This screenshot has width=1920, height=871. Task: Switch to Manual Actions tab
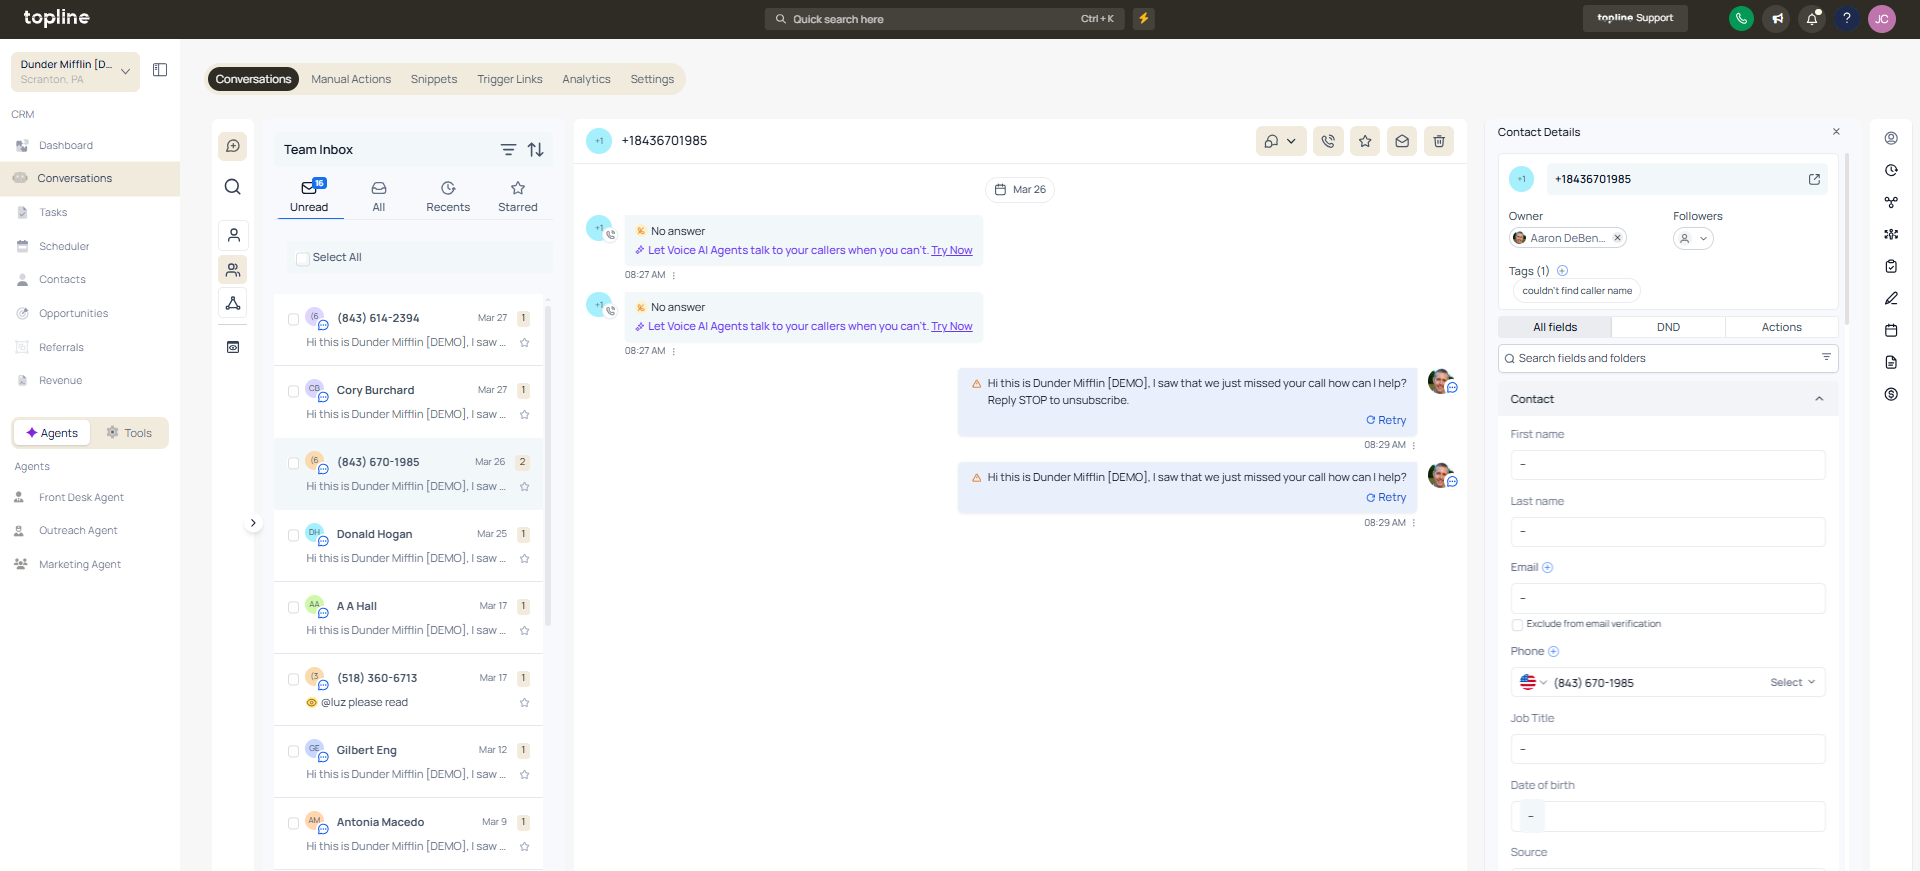tap(351, 79)
